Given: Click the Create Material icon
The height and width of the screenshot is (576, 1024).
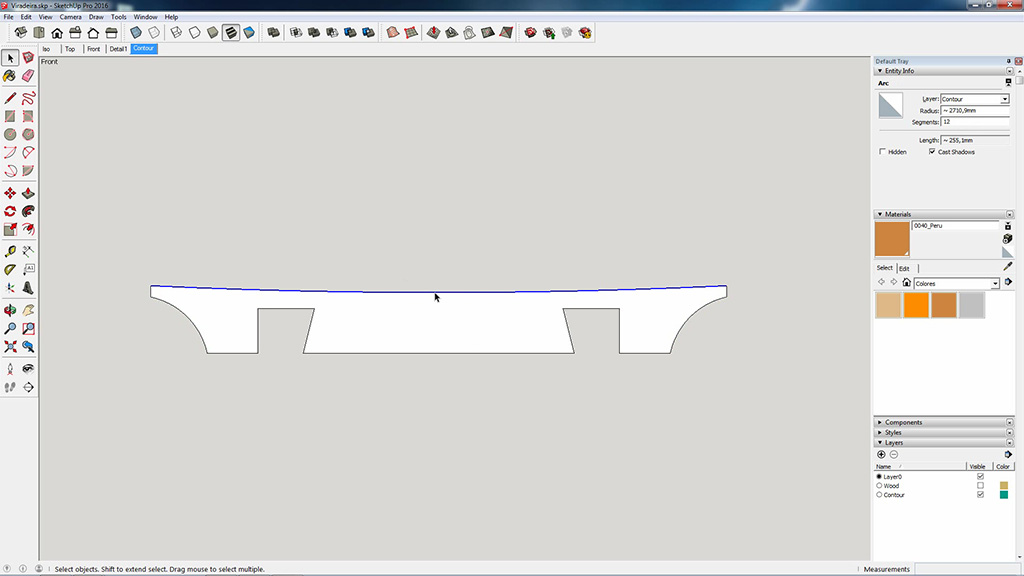Looking at the screenshot, I should [x=1008, y=239].
